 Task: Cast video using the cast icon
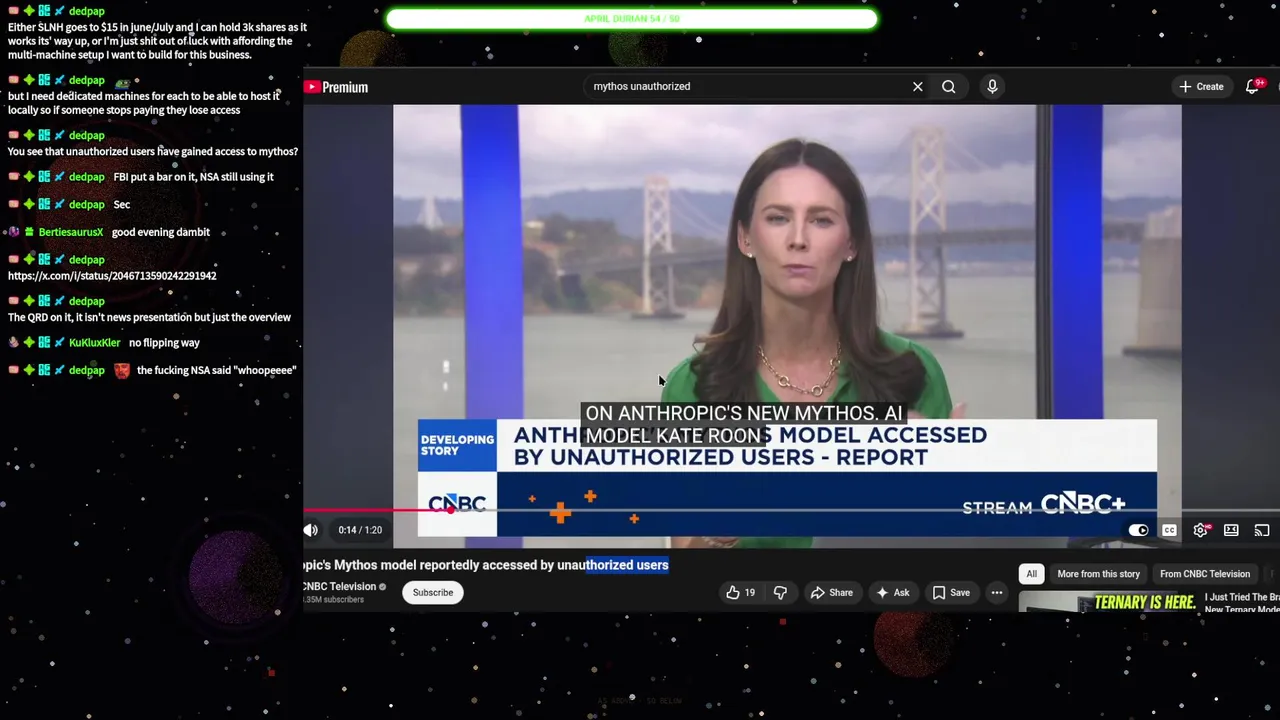click(x=1262, y=530)
